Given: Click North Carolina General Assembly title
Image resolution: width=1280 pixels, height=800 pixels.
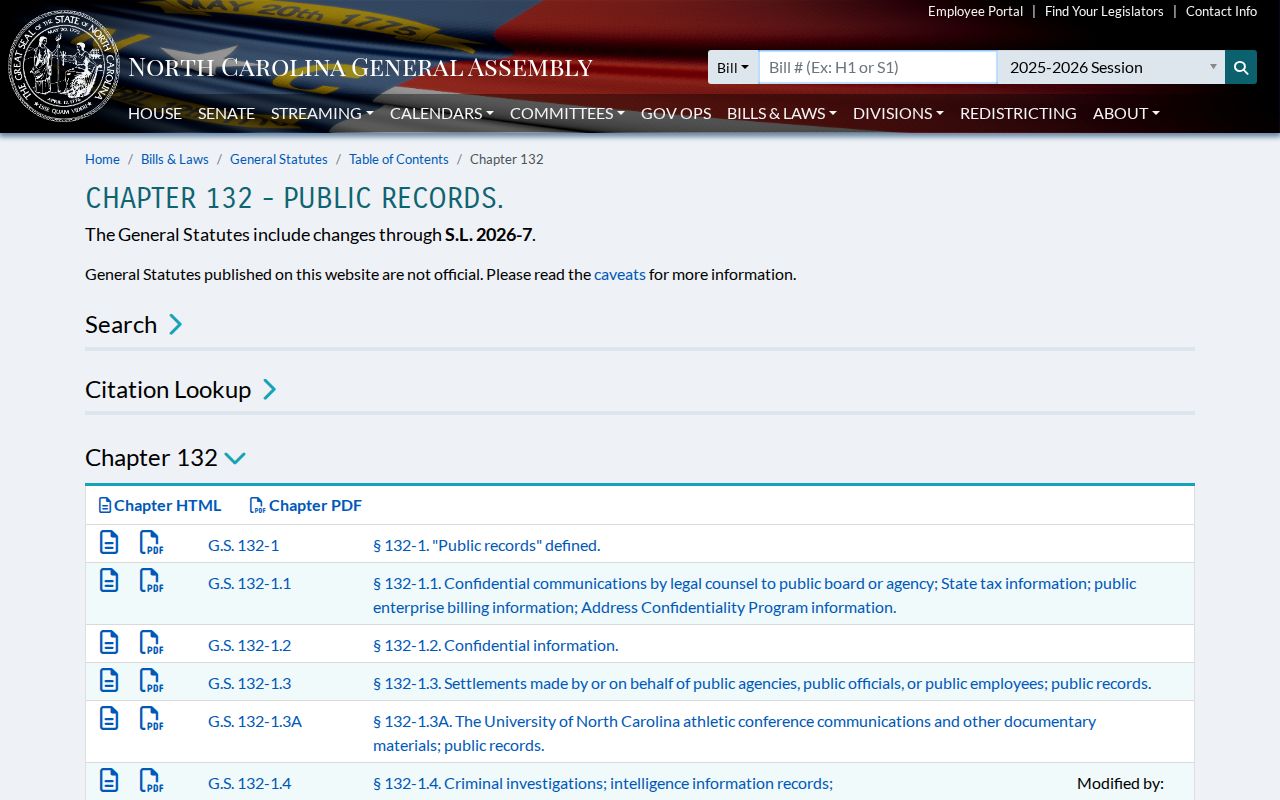Looking at the screenshot, I should pyautogui.click(x=361, y=67).
